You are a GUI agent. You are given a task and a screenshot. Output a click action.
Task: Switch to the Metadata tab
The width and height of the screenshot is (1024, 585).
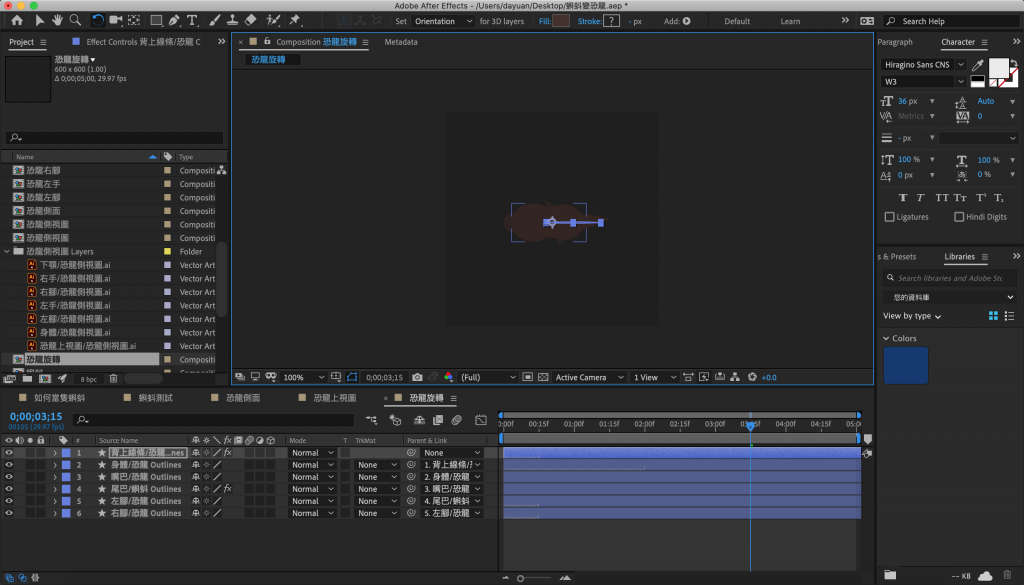coord(401,42)
